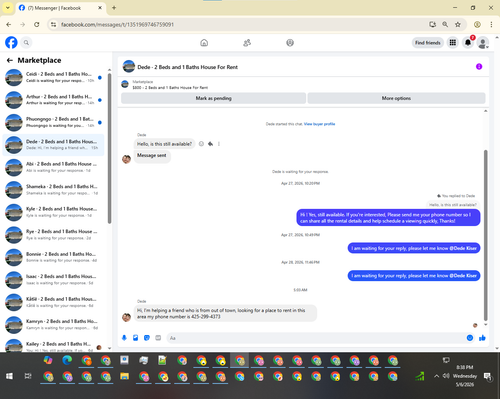React to 'Hello, is this still available?' message
Screen dimensions: 500x399
tap(201, 144)
